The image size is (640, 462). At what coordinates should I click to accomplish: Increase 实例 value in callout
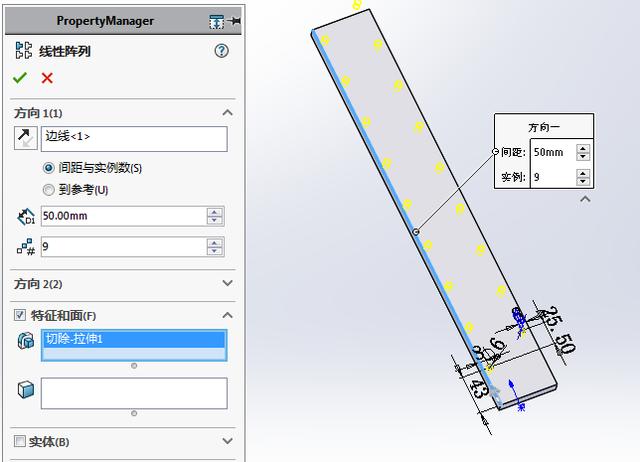click(x=583, y=173)
